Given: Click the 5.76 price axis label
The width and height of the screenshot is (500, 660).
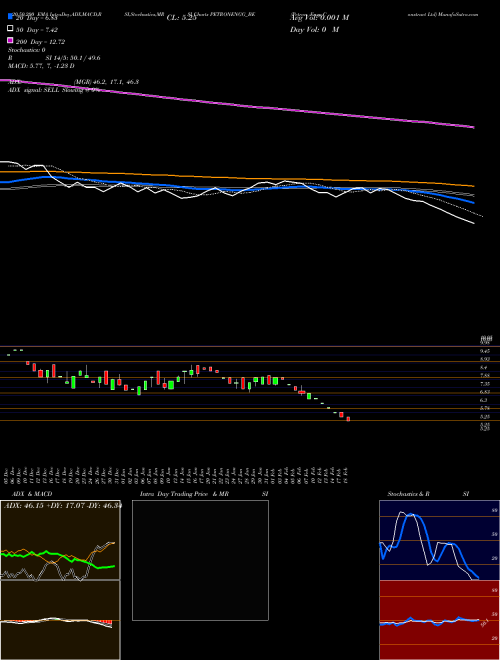Looking at the screenshot, I should [484, 408].
